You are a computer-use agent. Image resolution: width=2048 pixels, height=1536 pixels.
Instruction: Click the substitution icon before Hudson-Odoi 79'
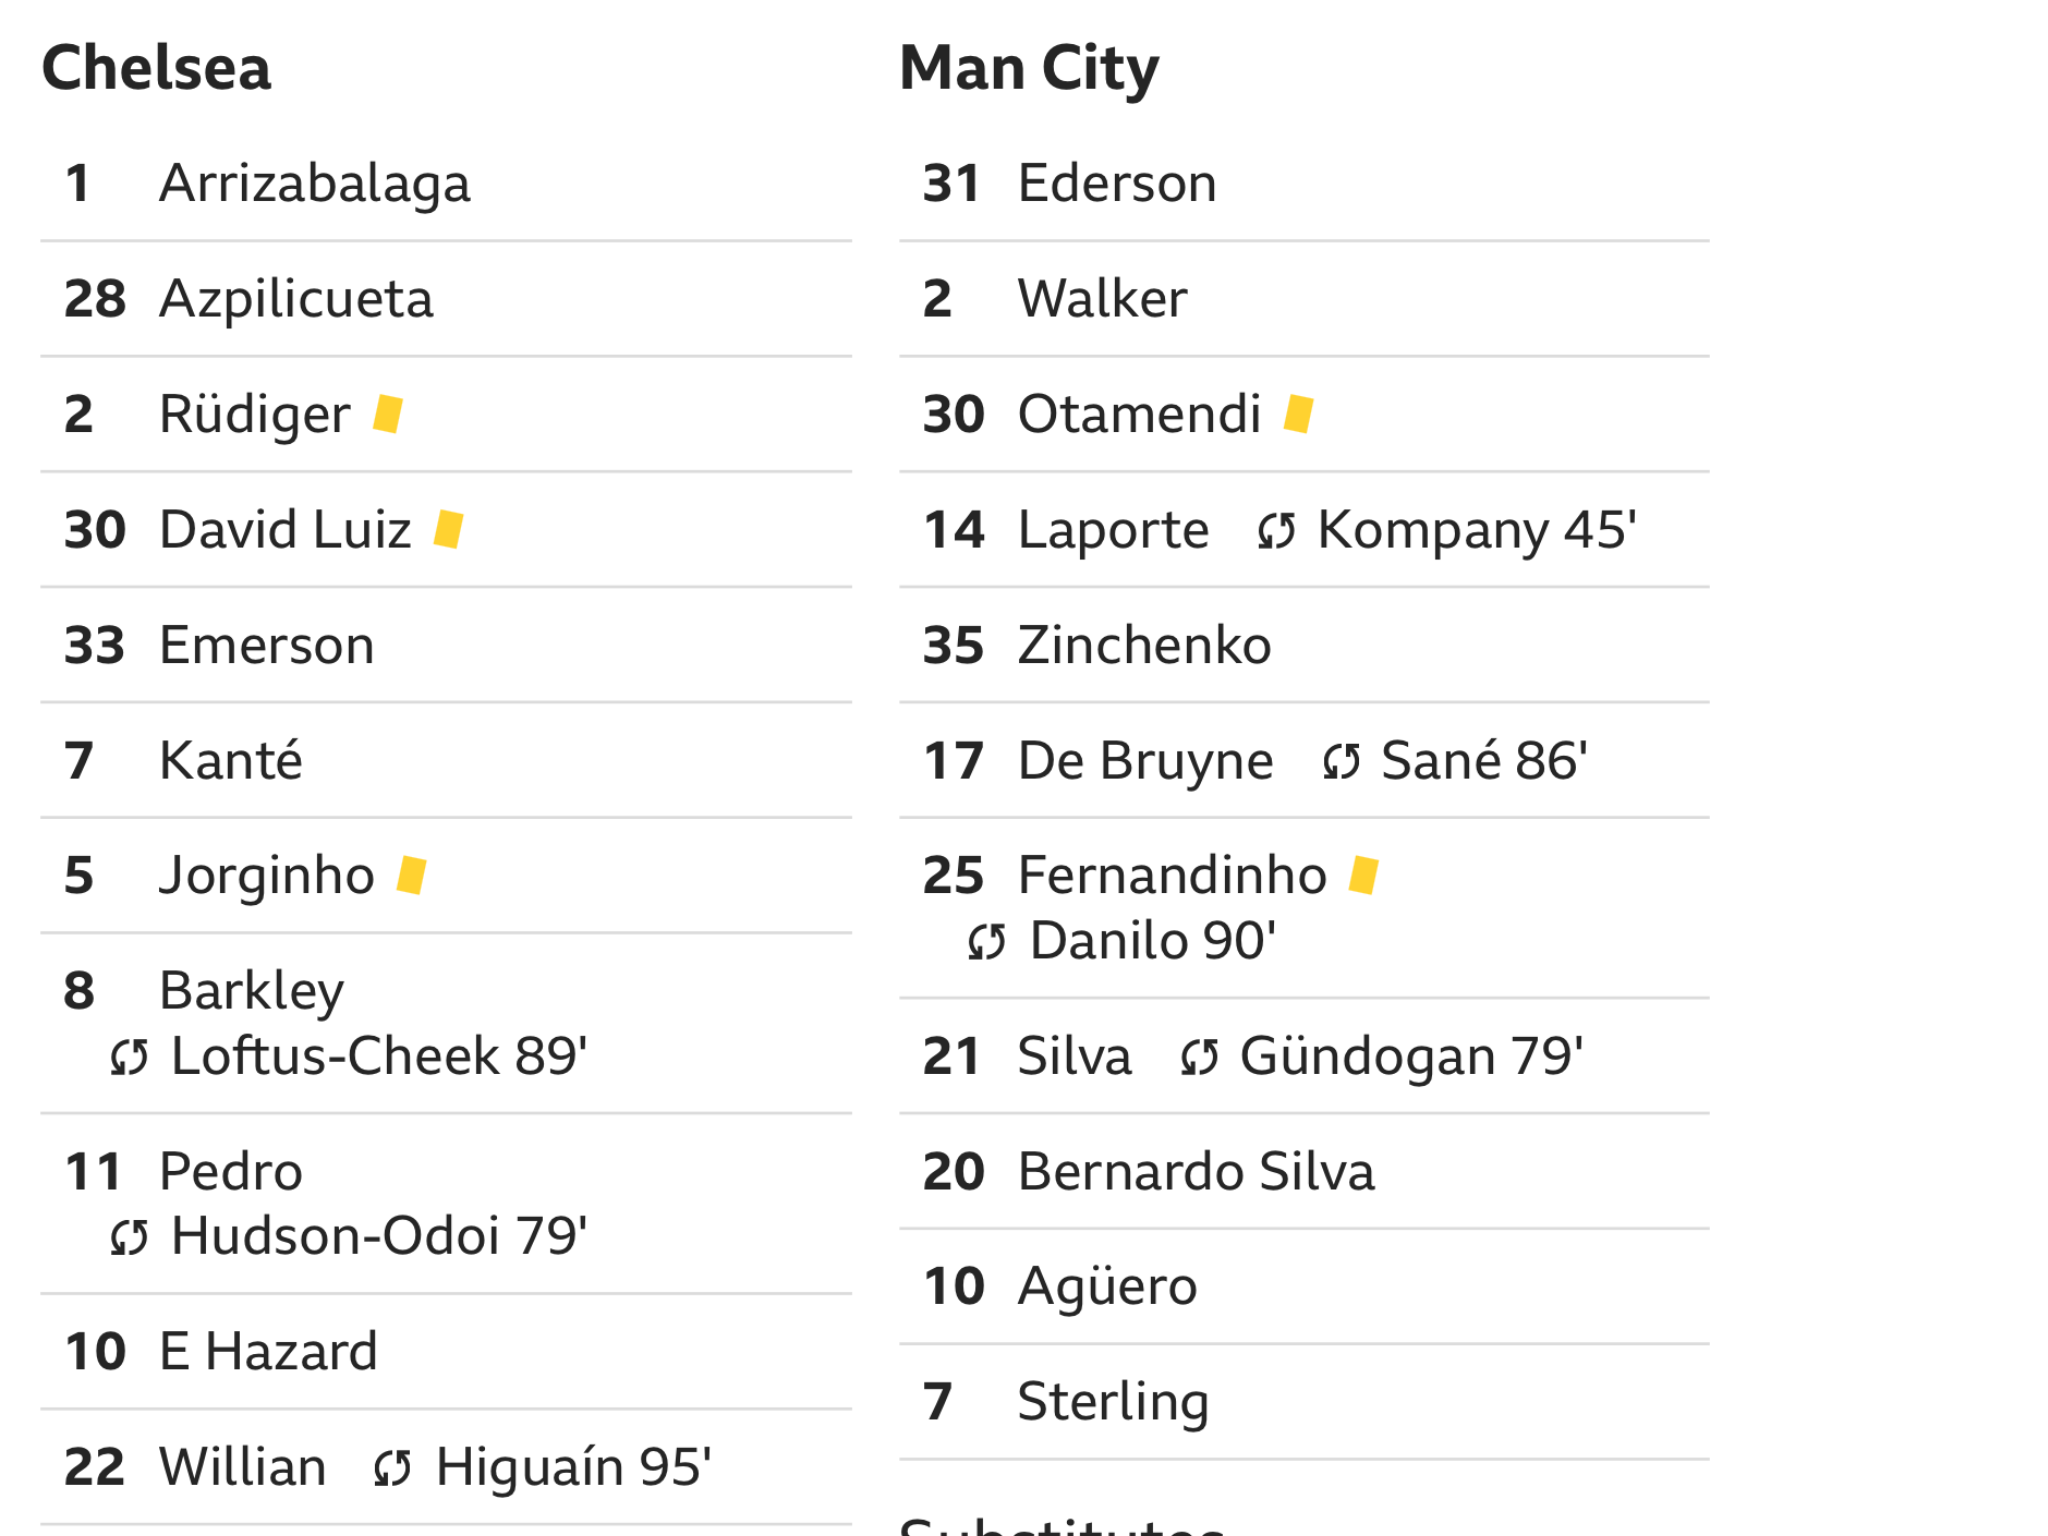(x=130, y=1237)
